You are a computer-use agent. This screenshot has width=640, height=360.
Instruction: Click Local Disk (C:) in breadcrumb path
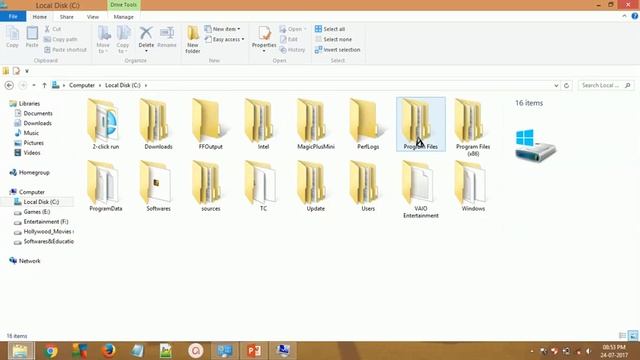pos(122,85)
